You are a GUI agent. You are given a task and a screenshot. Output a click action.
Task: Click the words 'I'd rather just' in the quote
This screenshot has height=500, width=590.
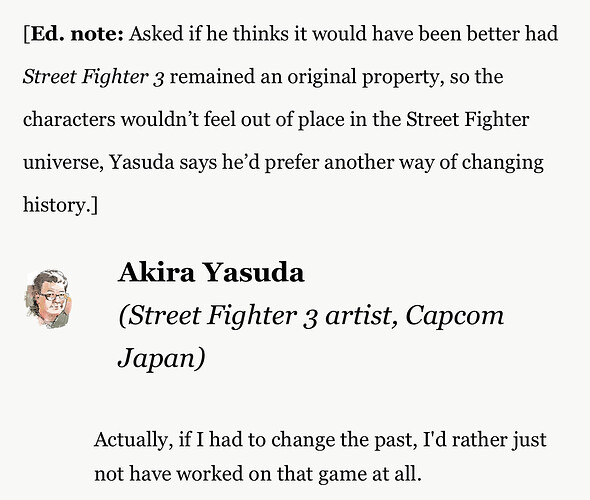[x=485, y=440]
